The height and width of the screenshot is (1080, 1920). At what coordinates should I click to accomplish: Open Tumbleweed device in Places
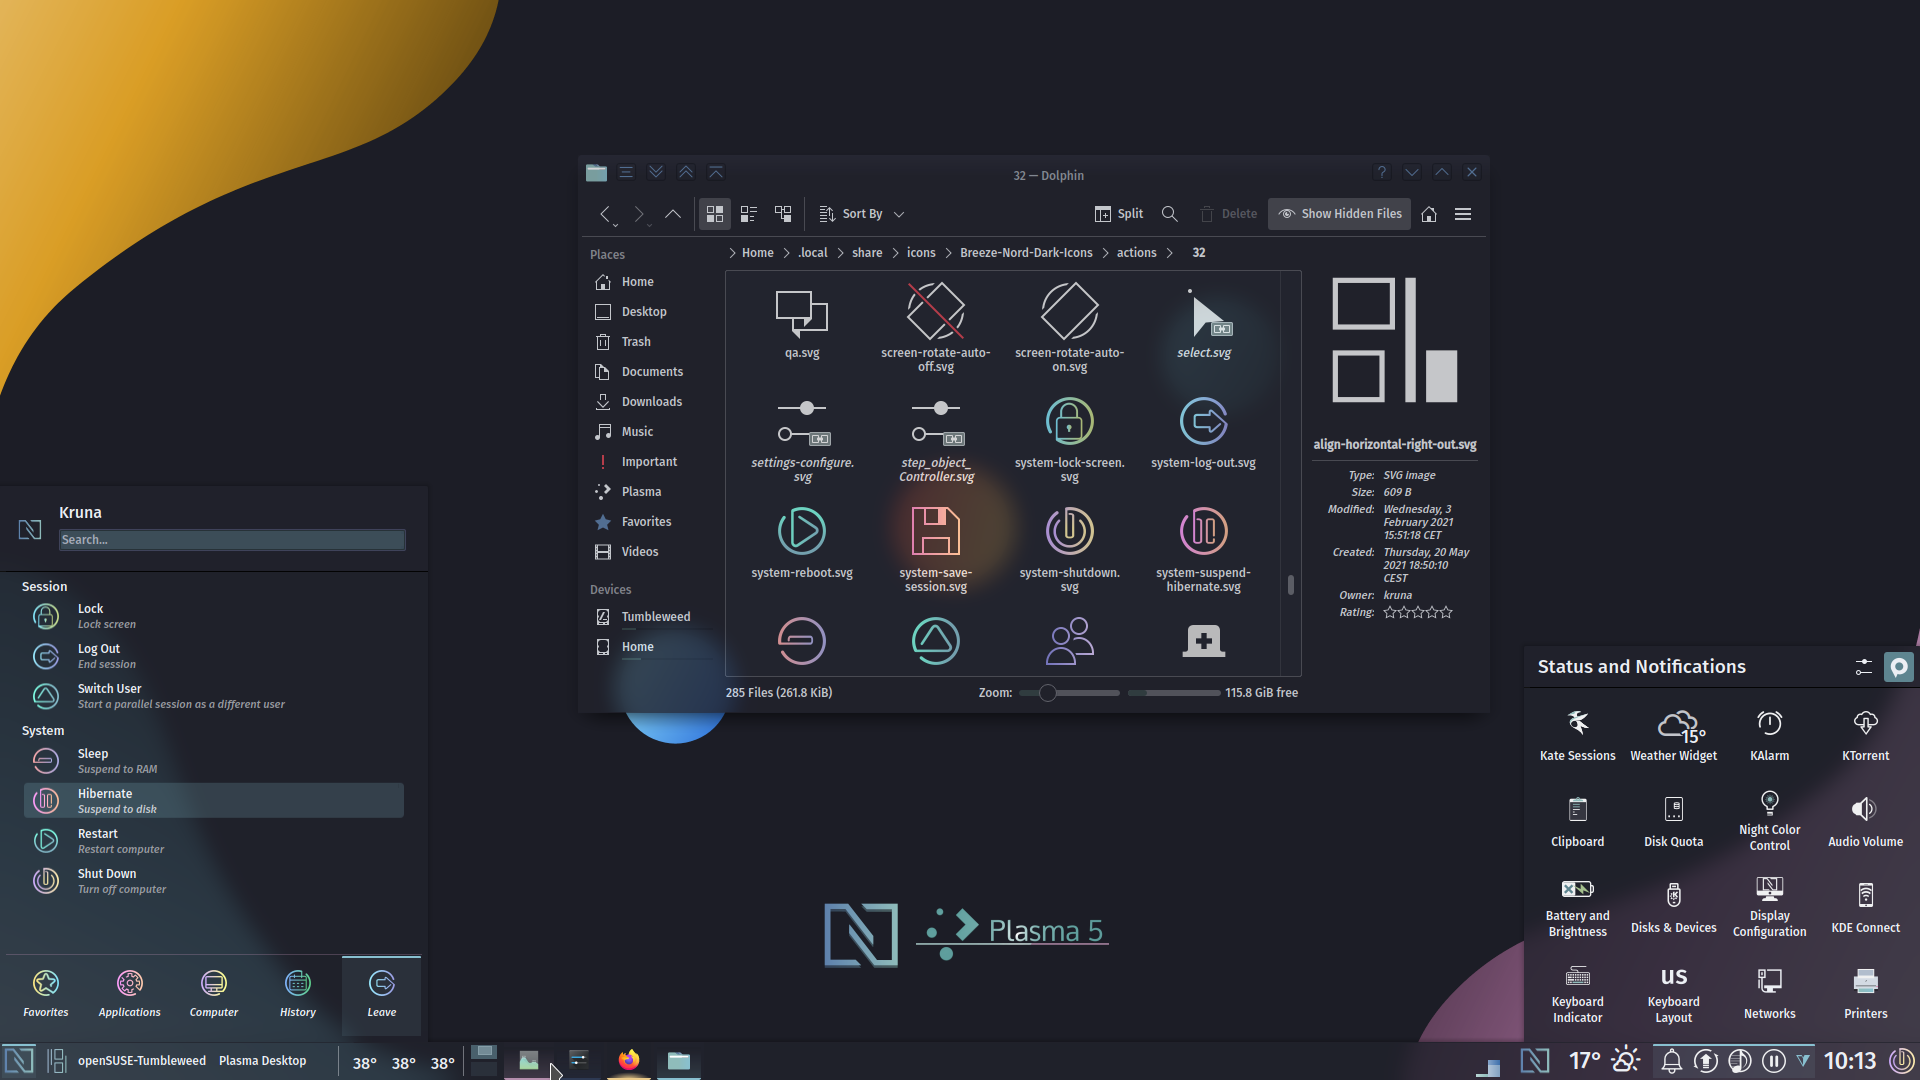coord(650,617)
